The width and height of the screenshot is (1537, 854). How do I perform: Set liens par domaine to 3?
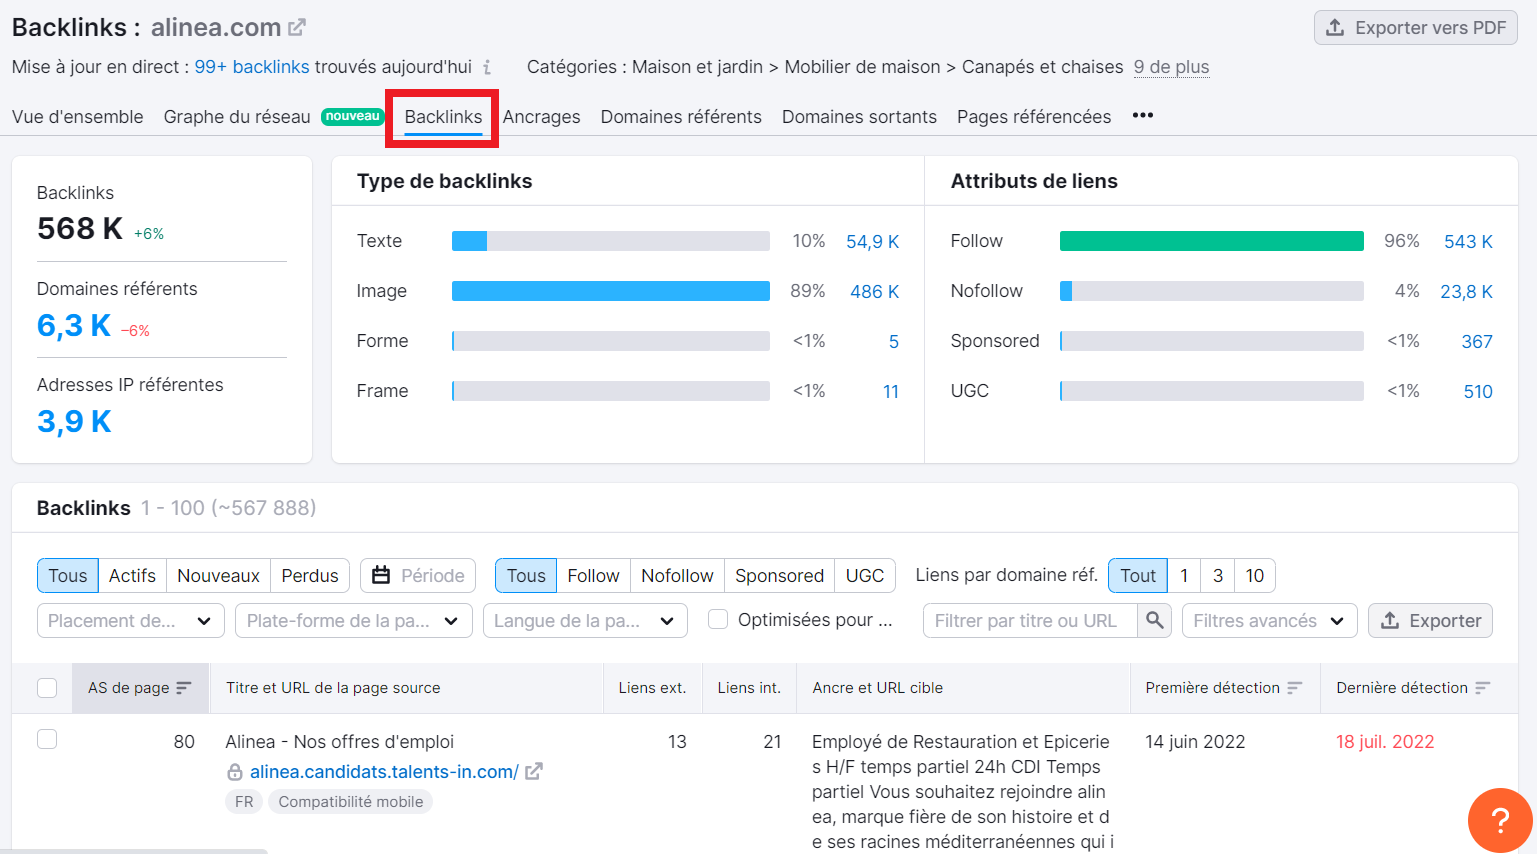(x=1218, y=575)
